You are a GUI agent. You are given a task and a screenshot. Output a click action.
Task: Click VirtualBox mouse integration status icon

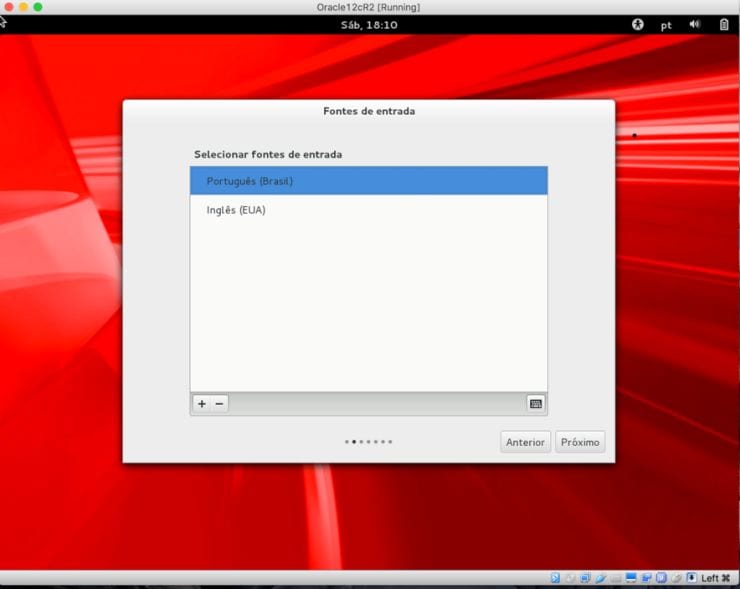click(676, 578)
